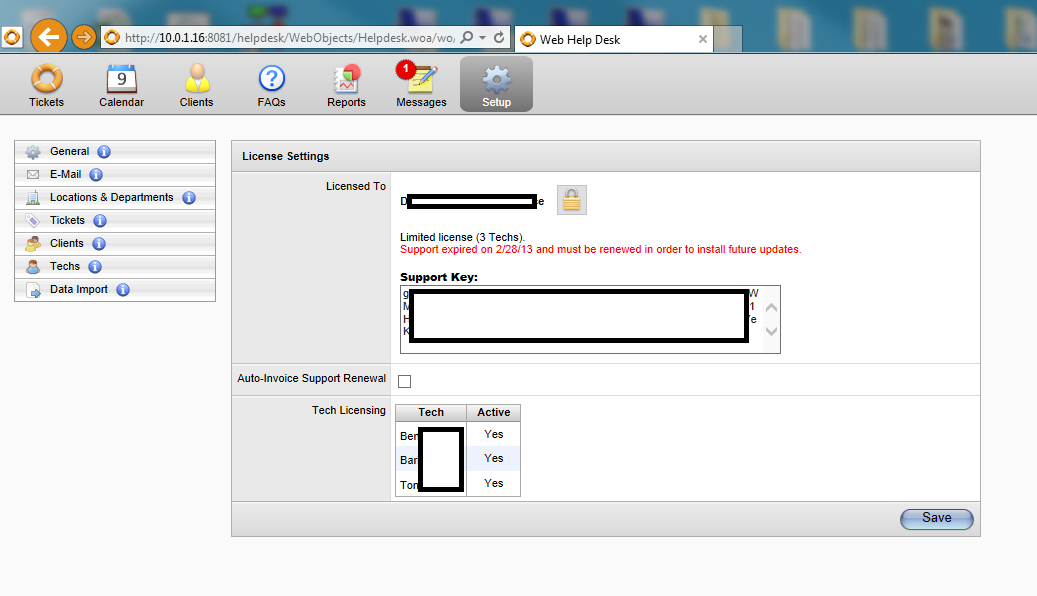Show info tooltip next to General
The image size is (1037, 596).
pos(104,151)
